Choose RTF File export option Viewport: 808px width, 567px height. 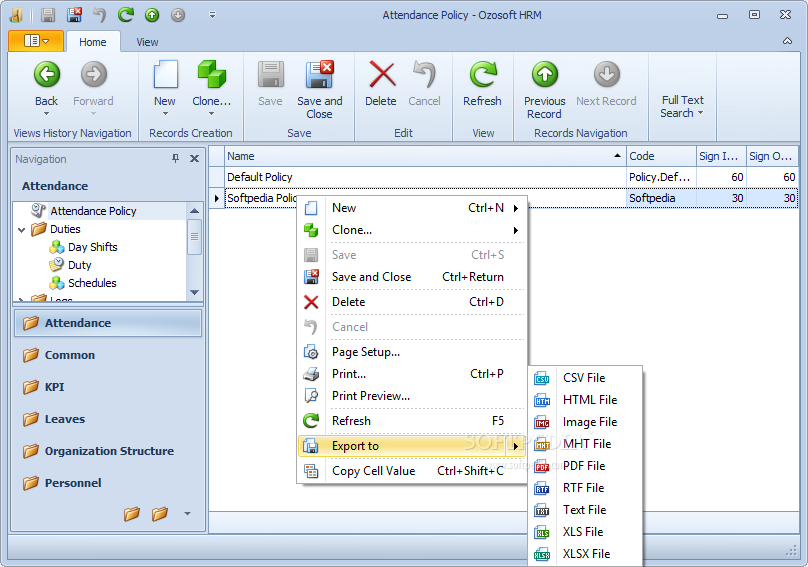(x=585, y=488)
